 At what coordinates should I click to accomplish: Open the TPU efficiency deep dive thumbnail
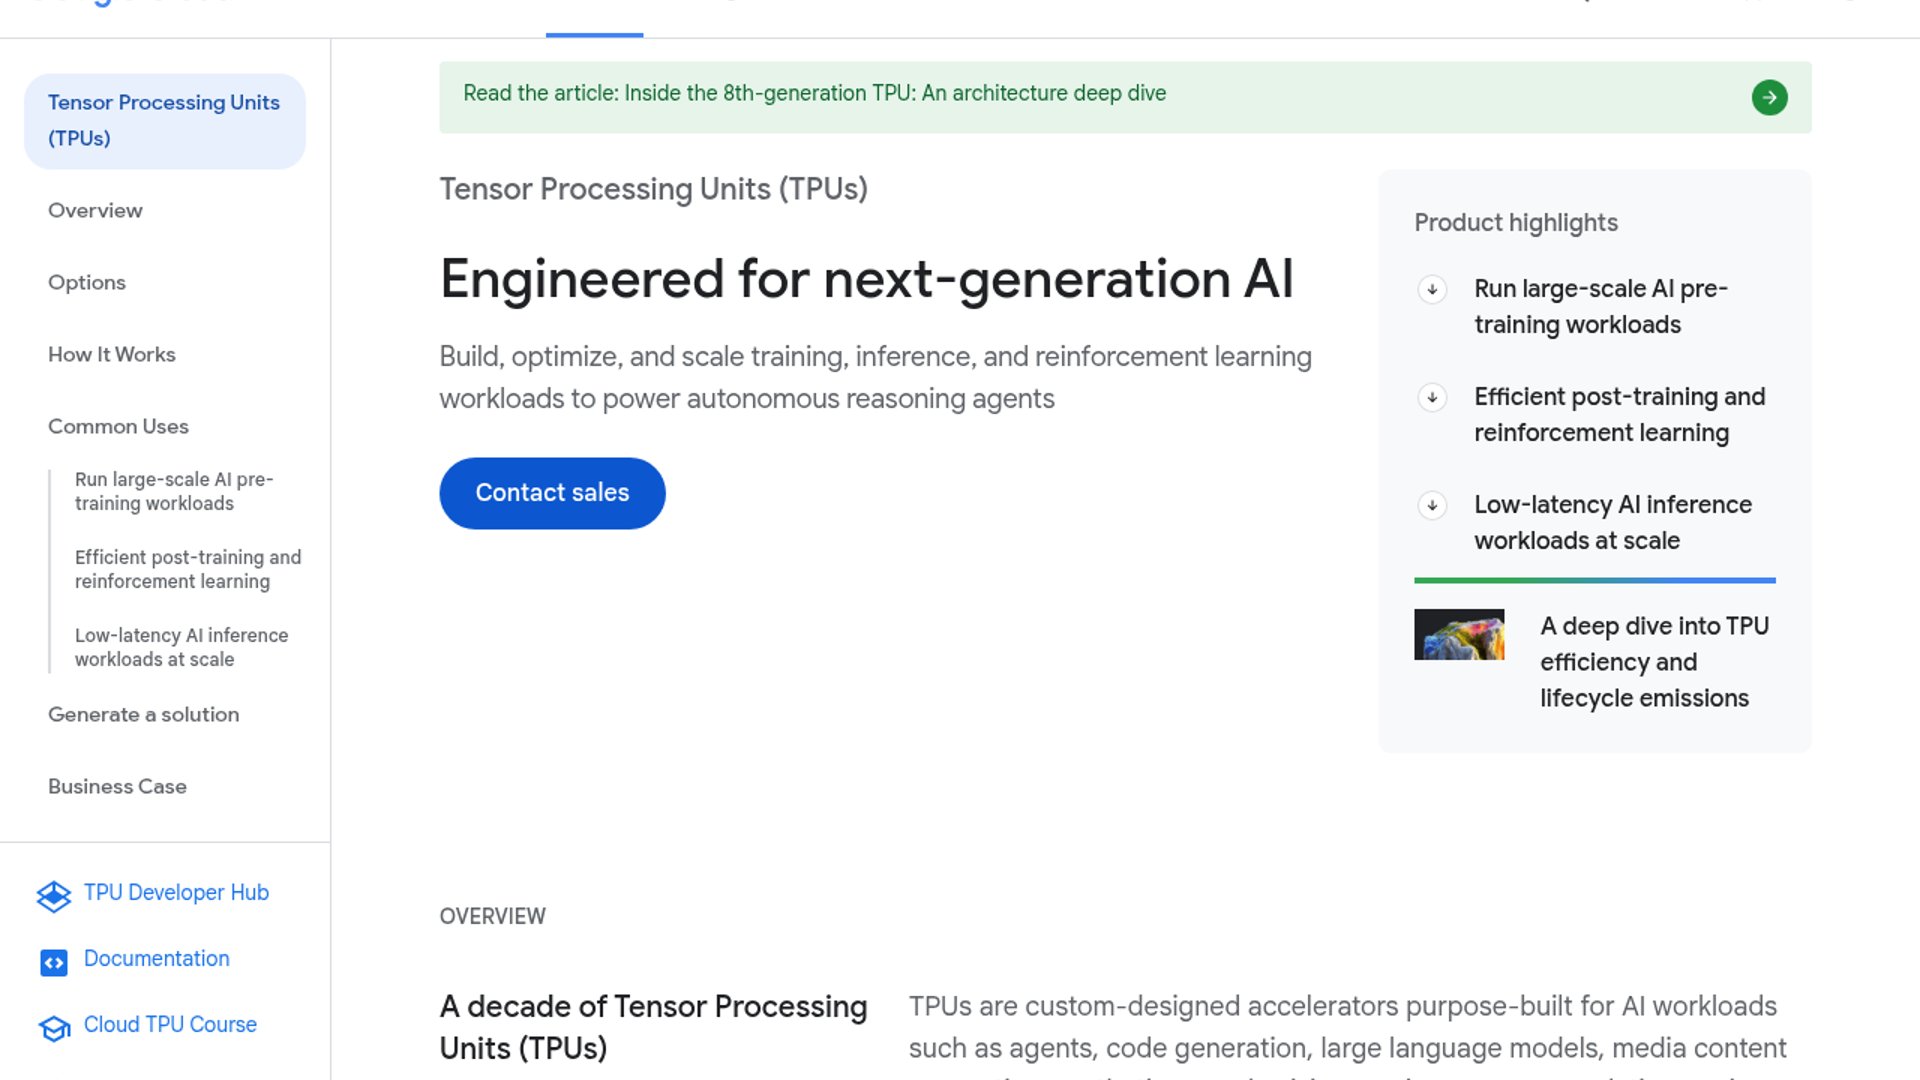coord(1459,634)
